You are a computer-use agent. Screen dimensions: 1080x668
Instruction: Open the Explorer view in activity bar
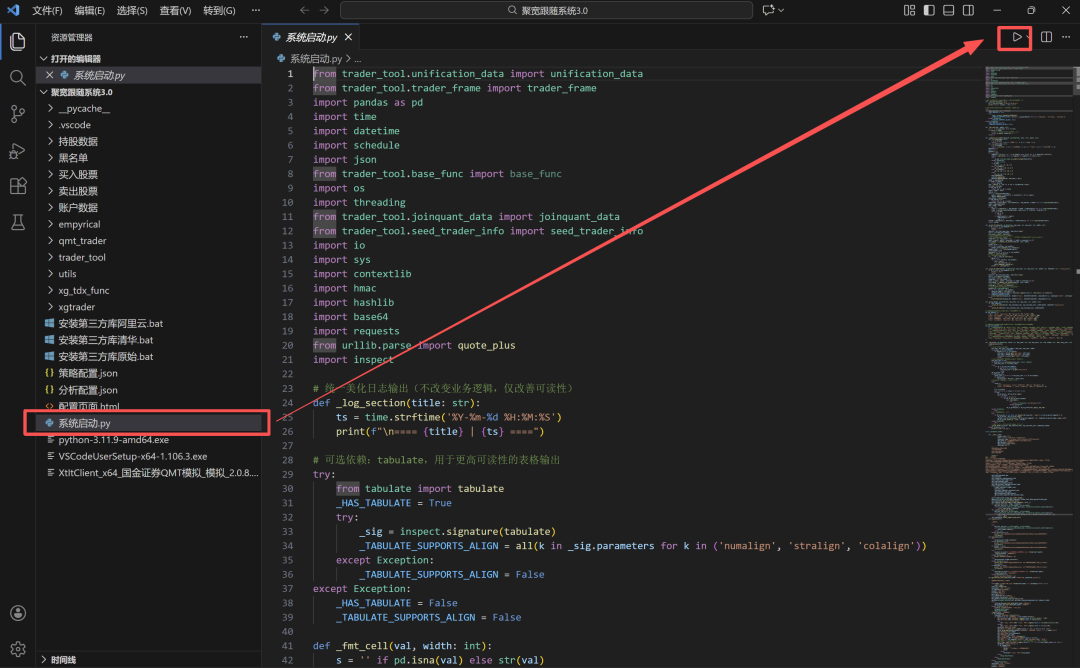18,41
